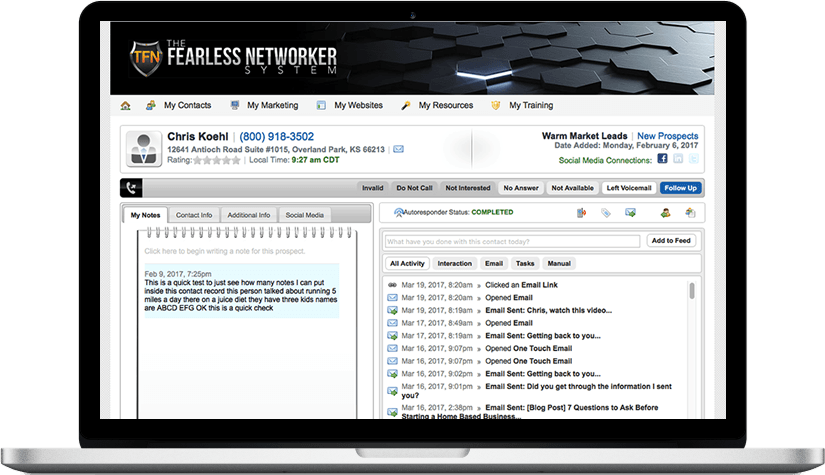Select the 'Clicked an Email Link' activity entry
This screenshot has height=475, width=825.
pyautogui.click(x=521, y=285)
